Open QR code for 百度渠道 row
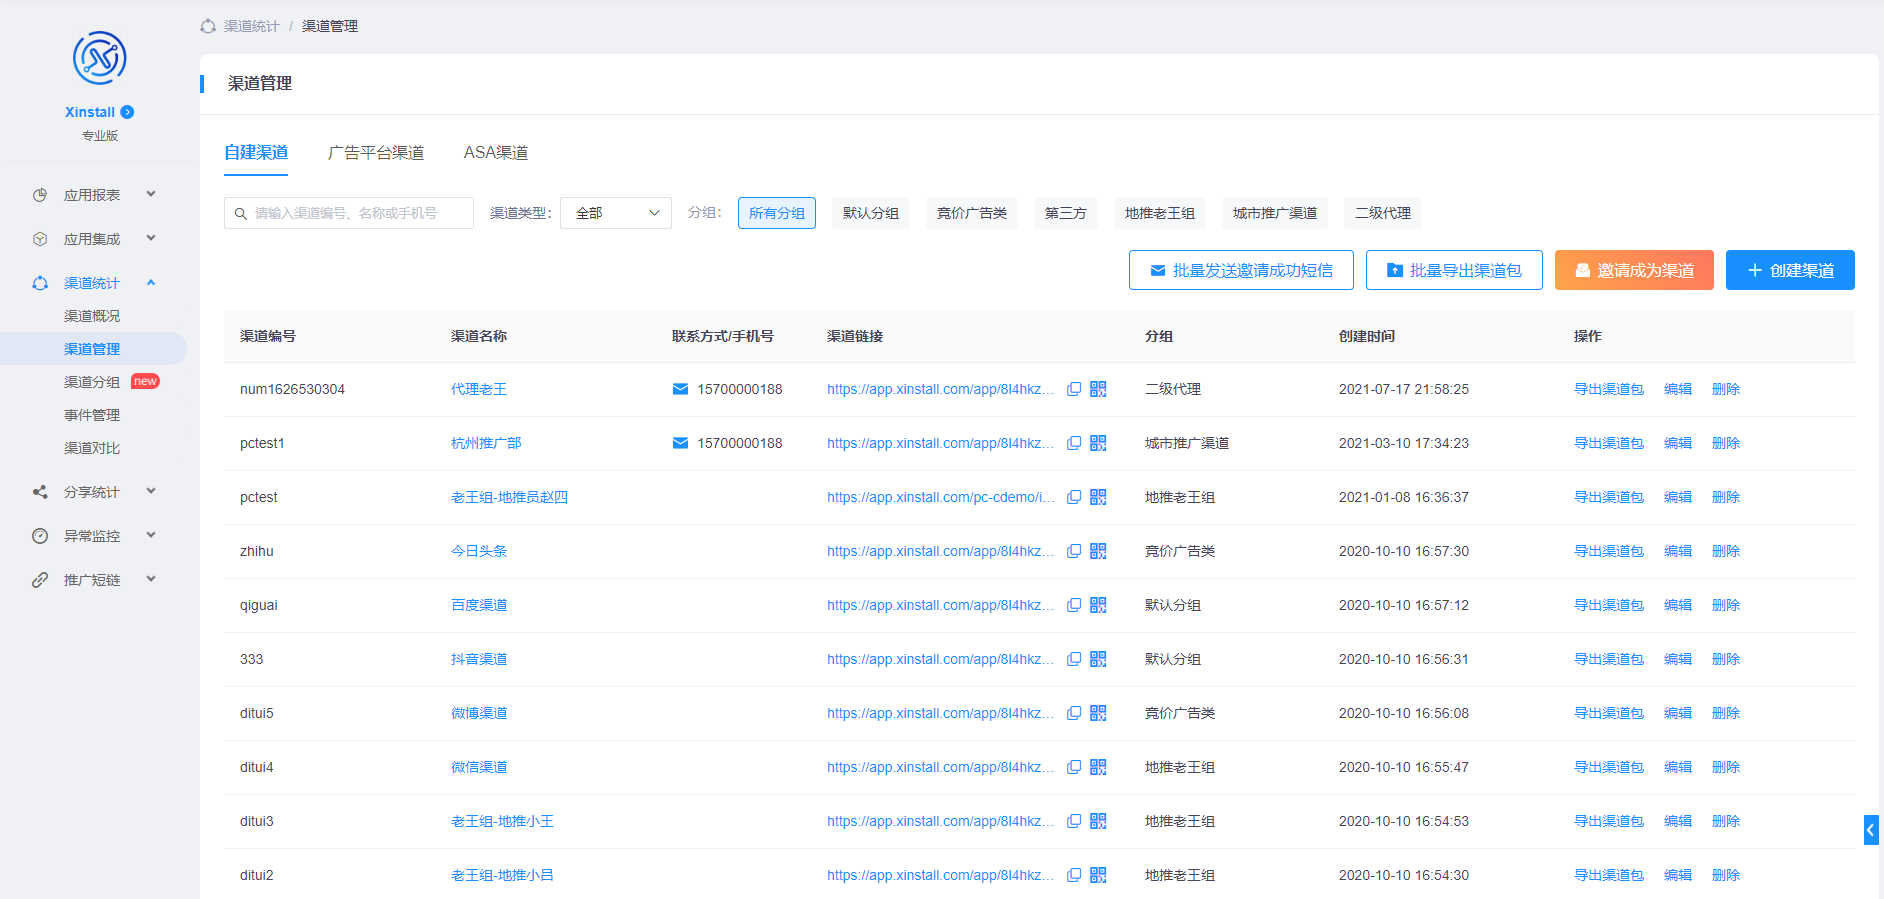This screenshot has width=1884, height=899. click(x=1098, y=605)
